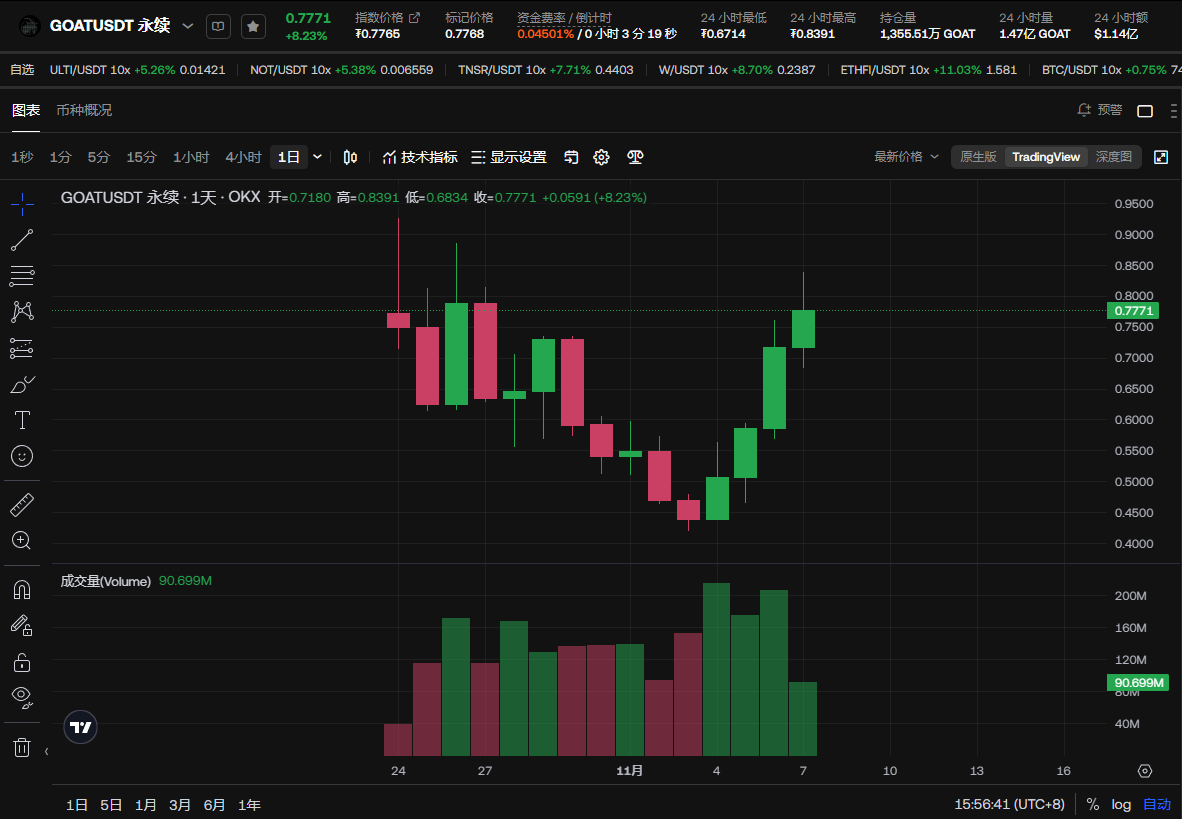This screenshot has height=819, width=1182.
Task: Set time range to 5日
Action: tap(111, 805)
